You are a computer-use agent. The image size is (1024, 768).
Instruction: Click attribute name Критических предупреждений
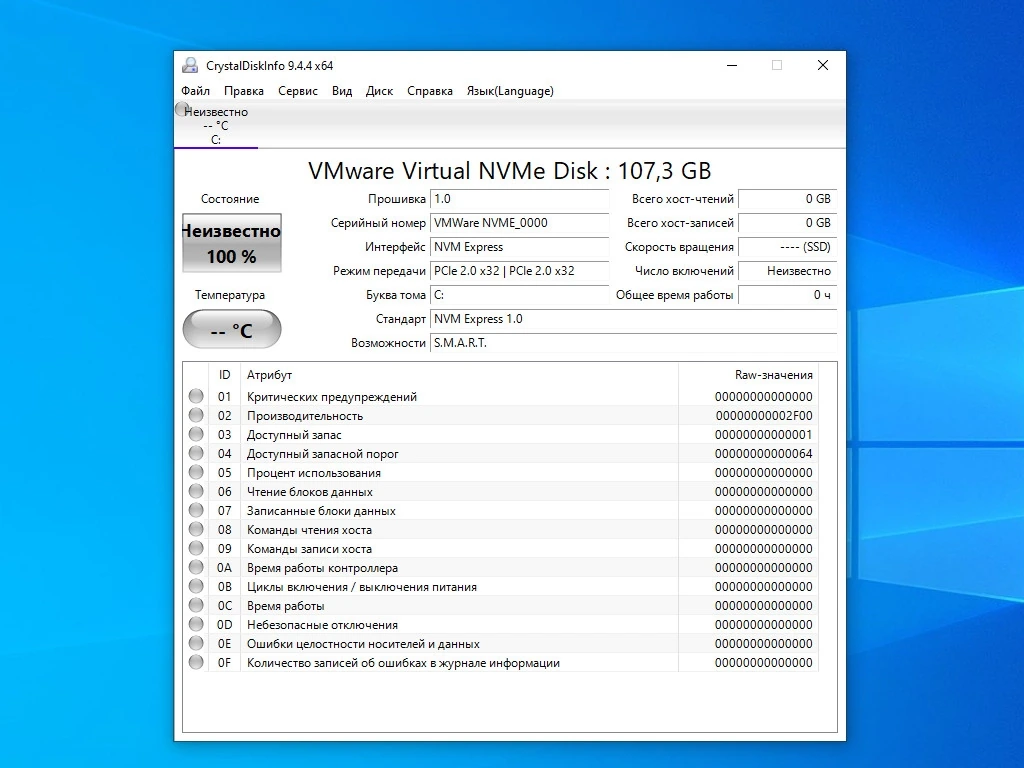[332, 397]
